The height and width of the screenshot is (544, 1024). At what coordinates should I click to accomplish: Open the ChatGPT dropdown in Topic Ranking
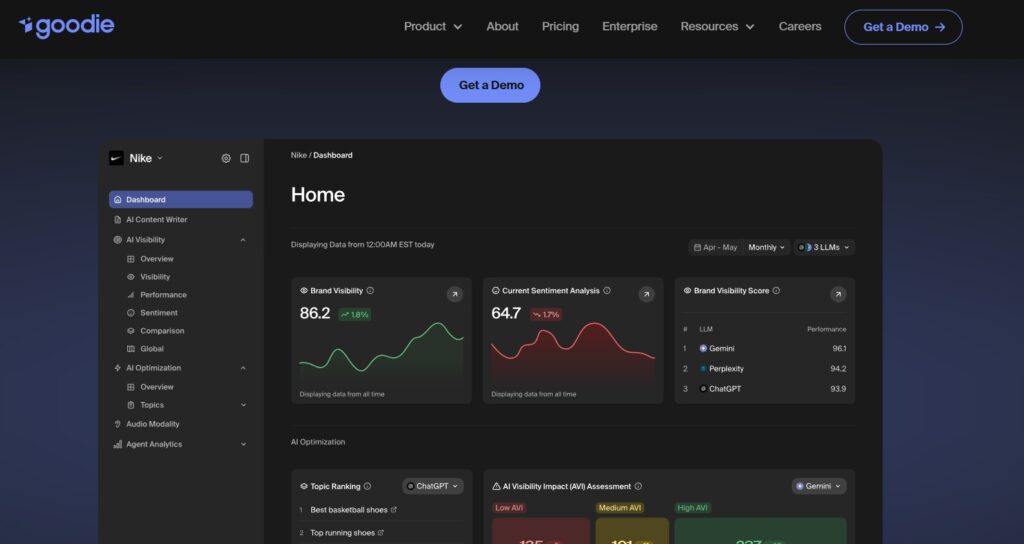tap(433, 487)
